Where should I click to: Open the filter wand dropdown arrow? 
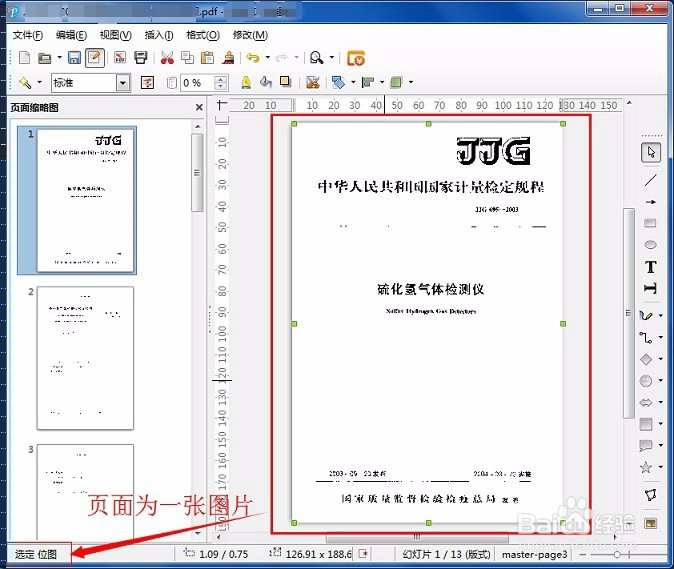click(40, 82)
